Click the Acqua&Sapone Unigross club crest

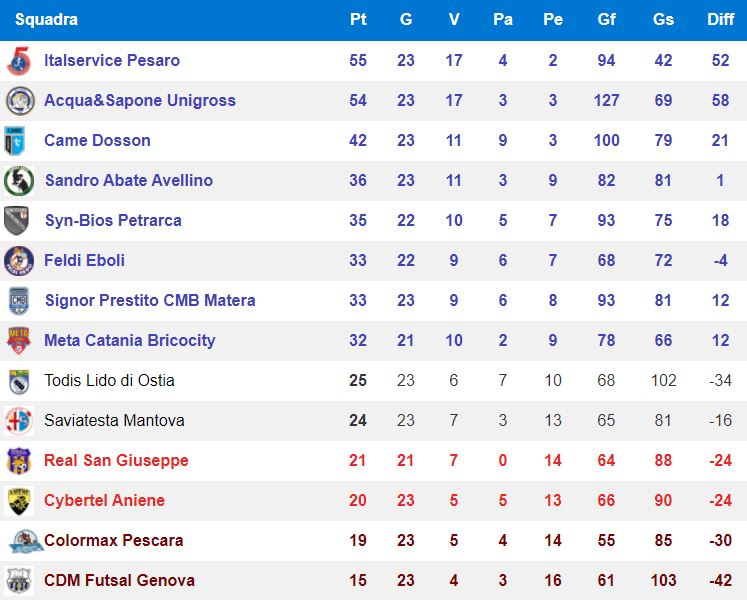point(20,101)
